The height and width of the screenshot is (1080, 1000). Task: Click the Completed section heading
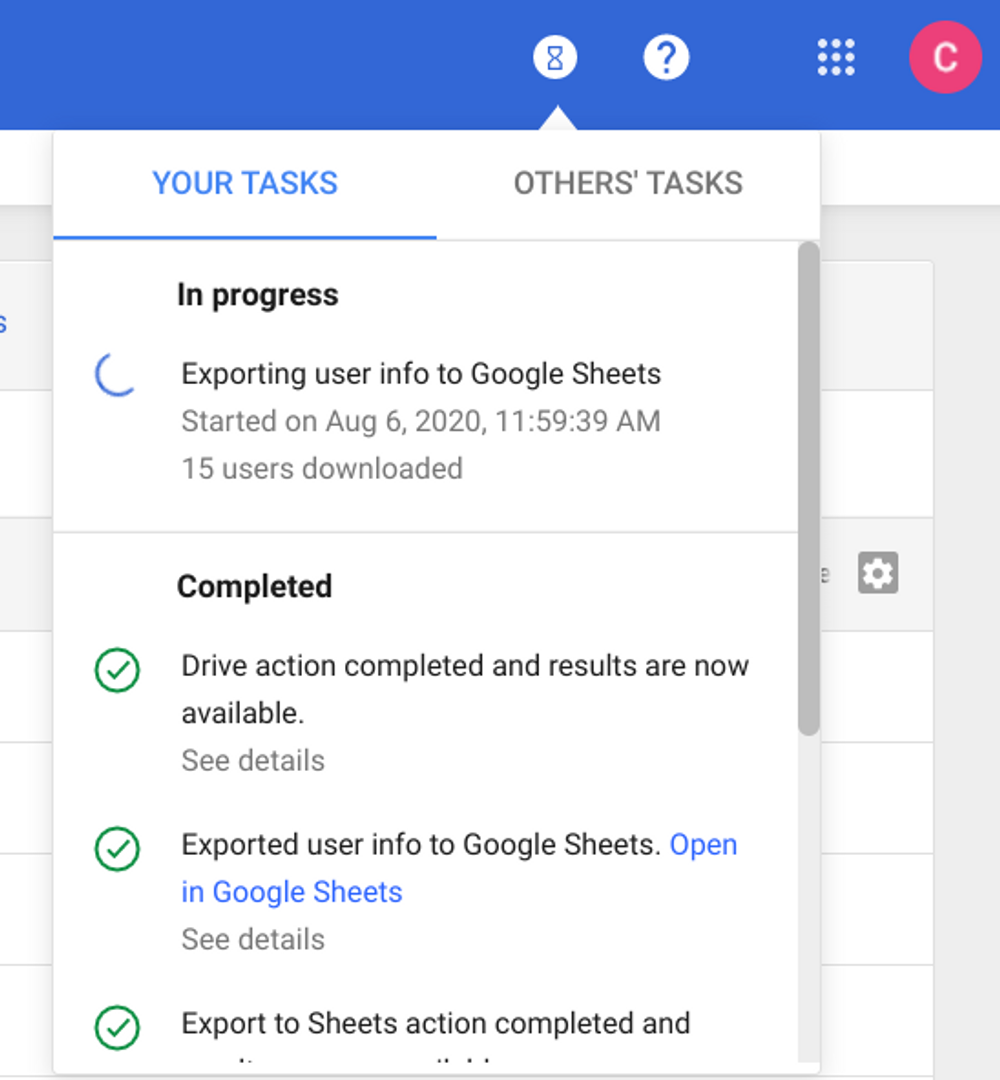(254, 587)
